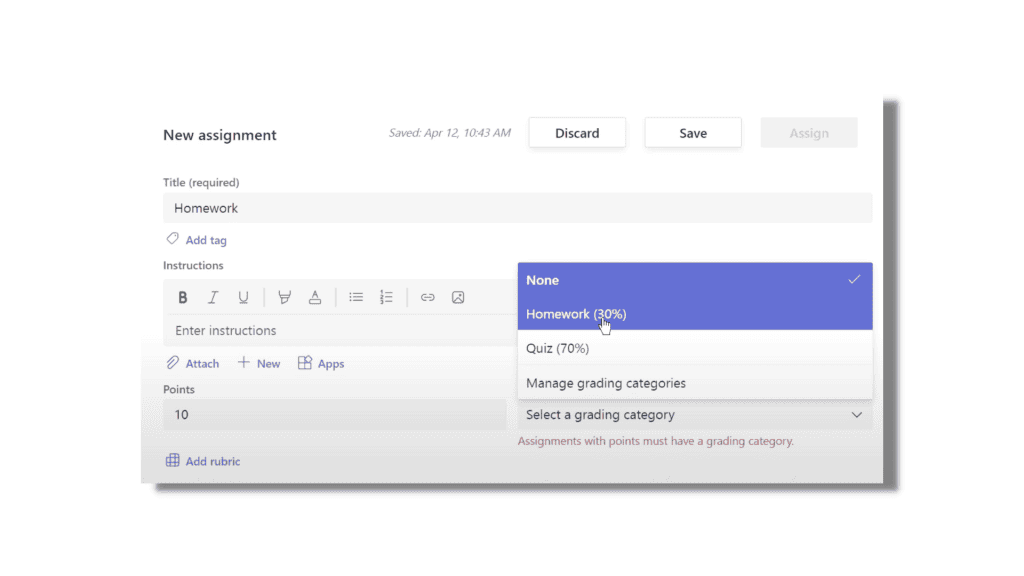Toggle bold formatting in instructions toolbar

(182, 297)
